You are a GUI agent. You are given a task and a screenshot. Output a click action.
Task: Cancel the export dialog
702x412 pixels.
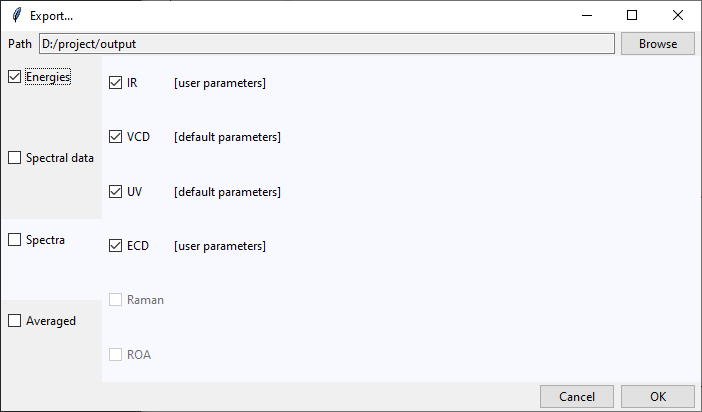tap(577, 396)
